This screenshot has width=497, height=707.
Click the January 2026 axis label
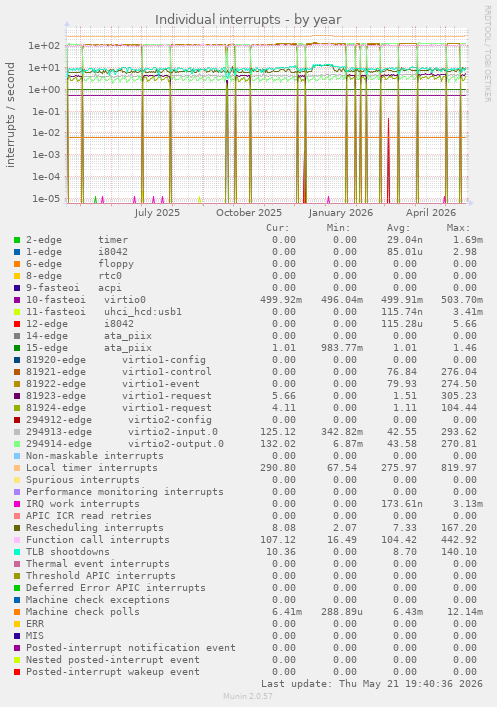pos(341,213)
